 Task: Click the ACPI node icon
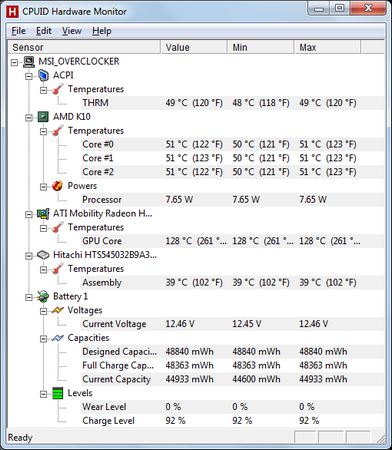point(43,75)
